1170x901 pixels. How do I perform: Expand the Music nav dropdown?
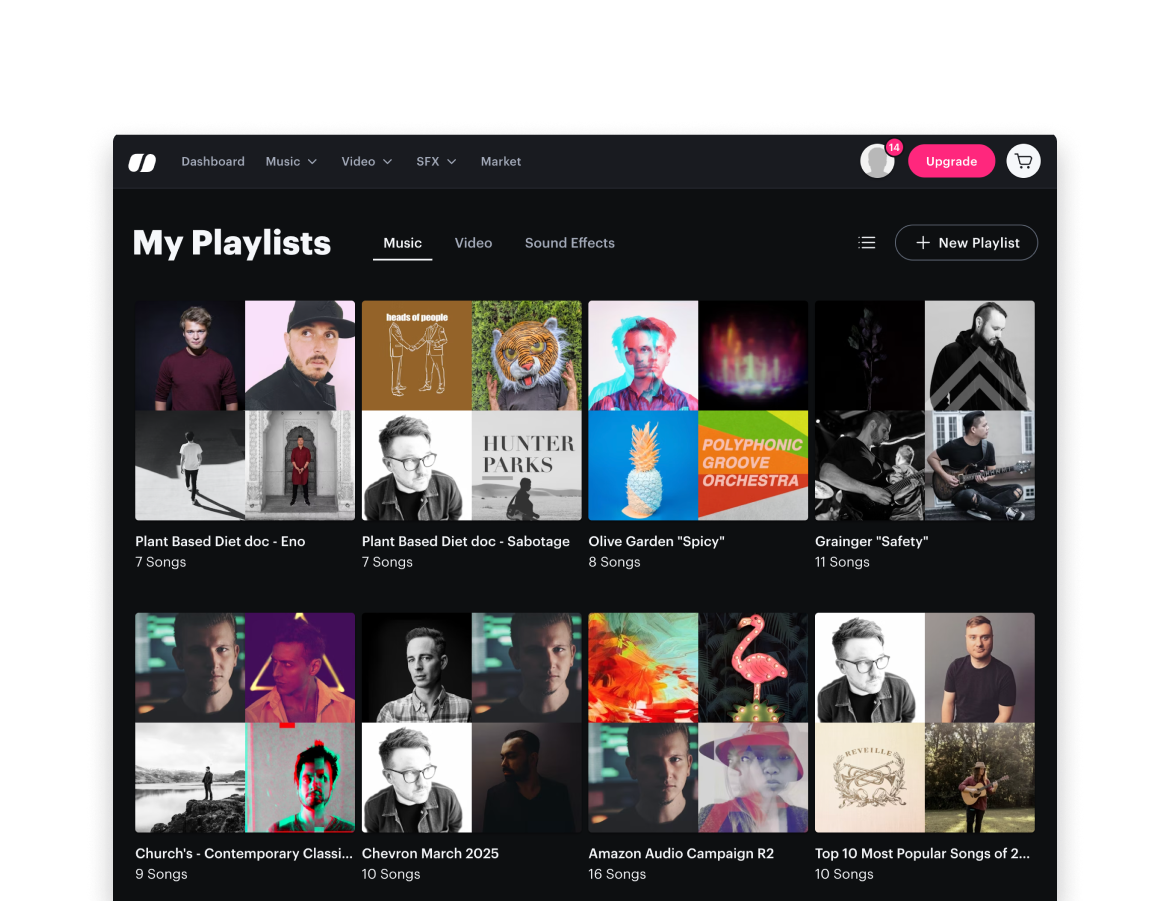[291, 161]
